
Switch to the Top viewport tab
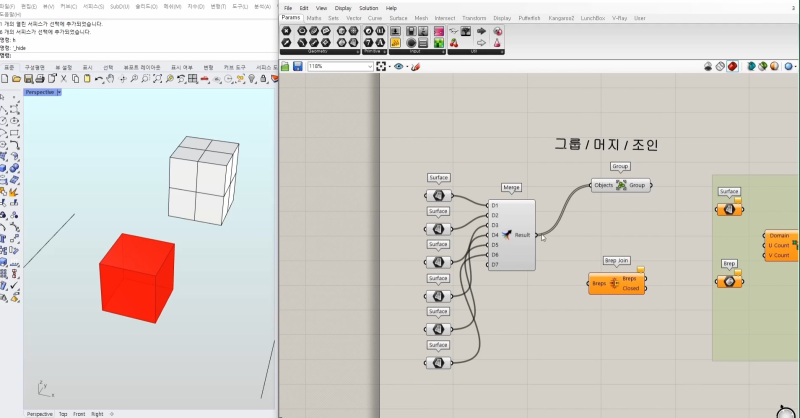(63, 413)
